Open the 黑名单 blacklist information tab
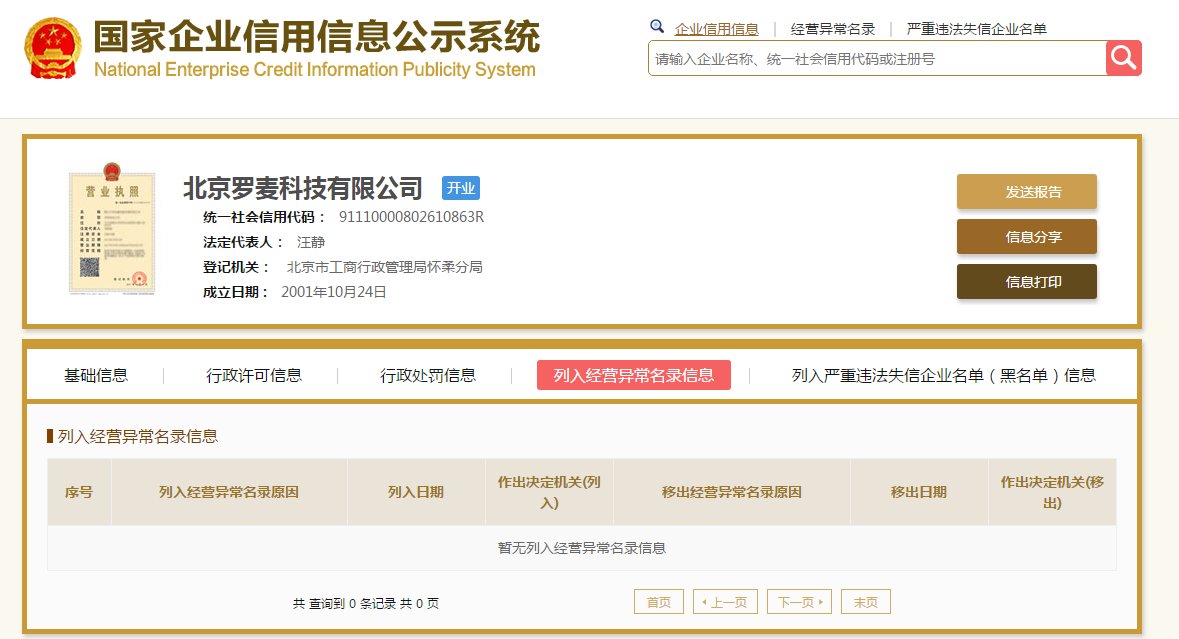Screen dimensions: 1179x639 coord(941,375)
